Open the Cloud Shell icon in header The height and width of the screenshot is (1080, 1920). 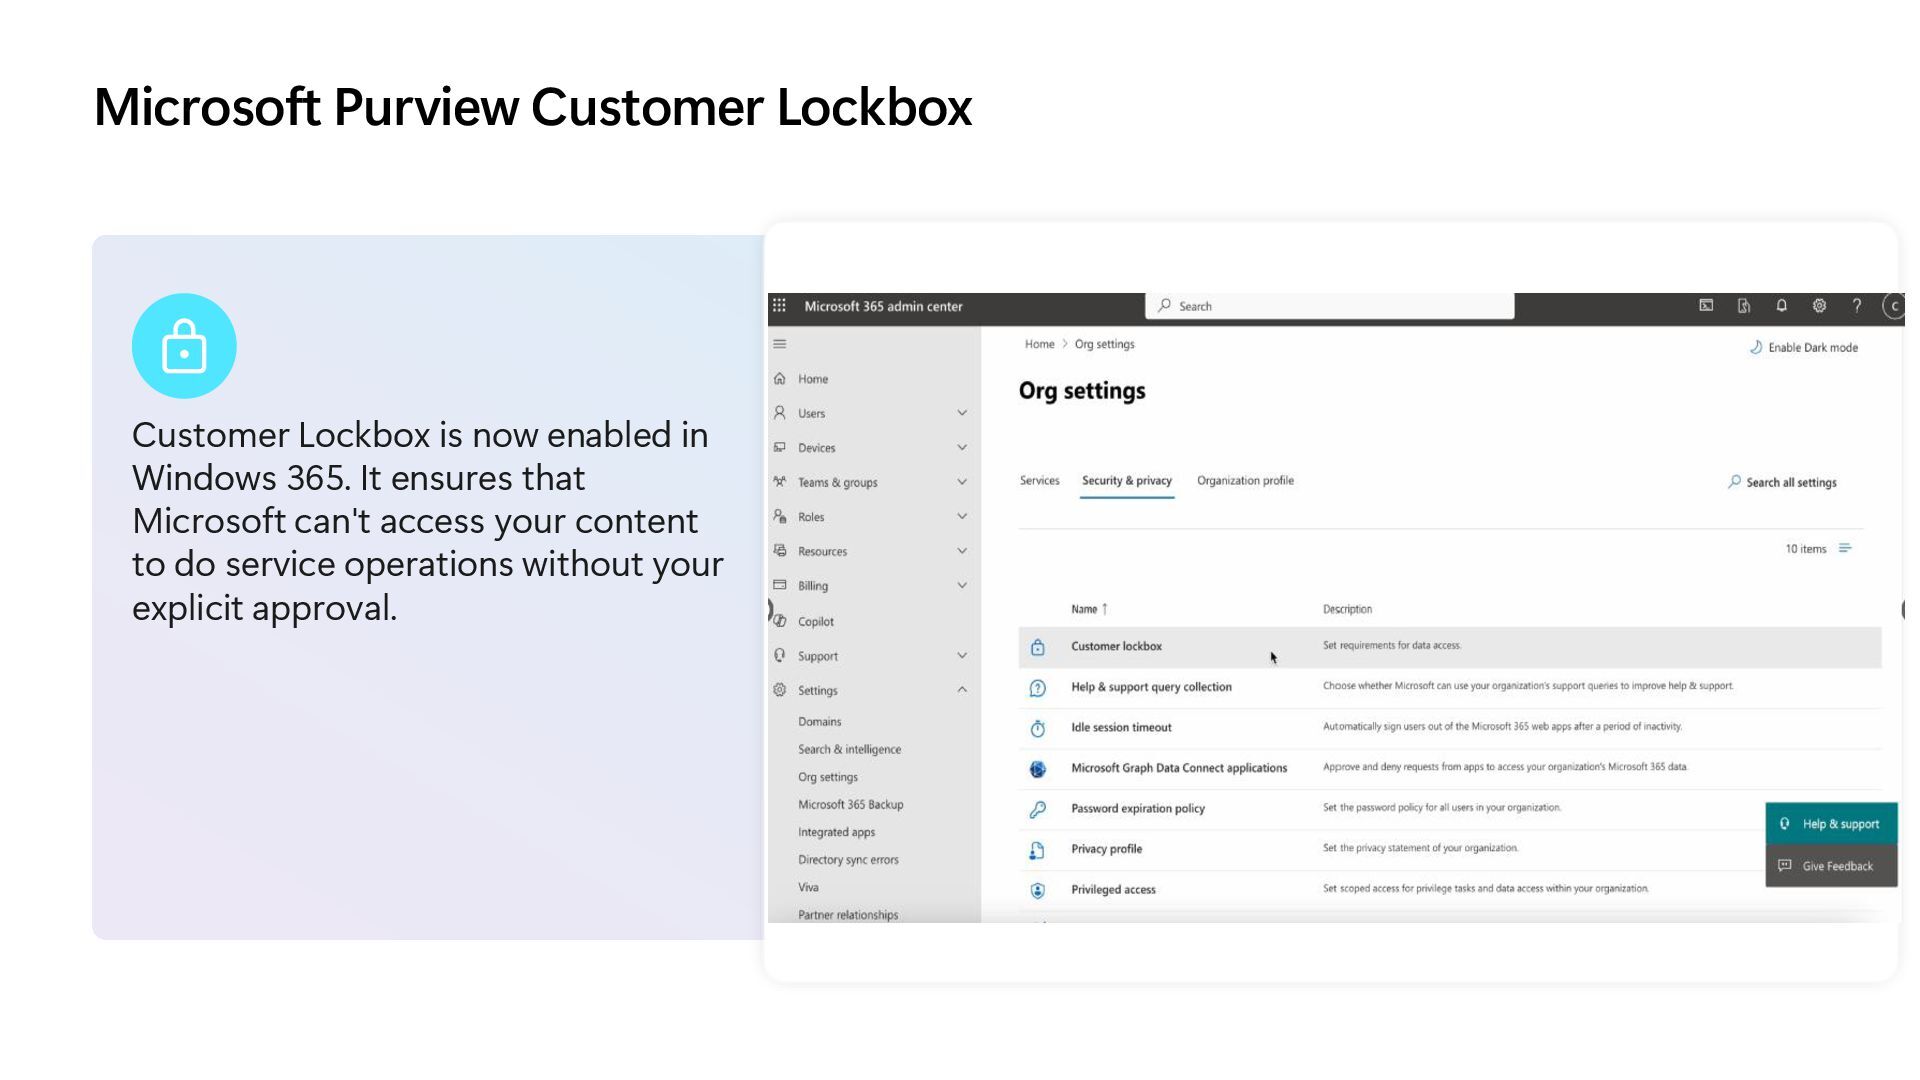coord(1706,306)
